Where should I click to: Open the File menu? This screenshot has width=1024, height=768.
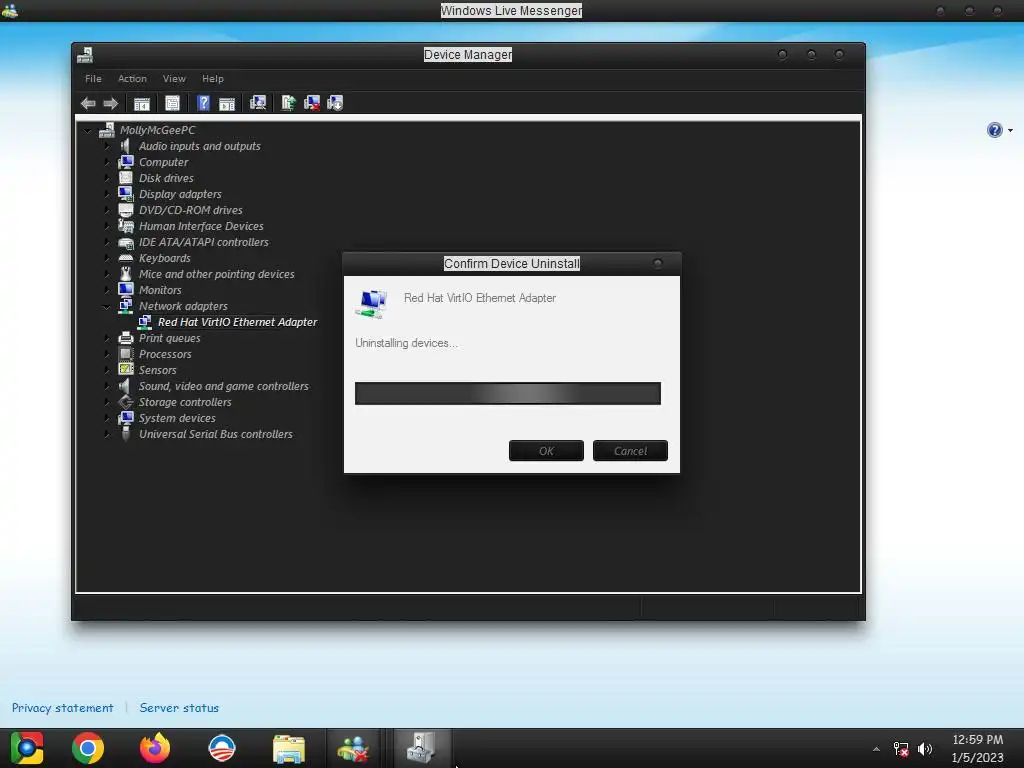(x=93, y=78)
